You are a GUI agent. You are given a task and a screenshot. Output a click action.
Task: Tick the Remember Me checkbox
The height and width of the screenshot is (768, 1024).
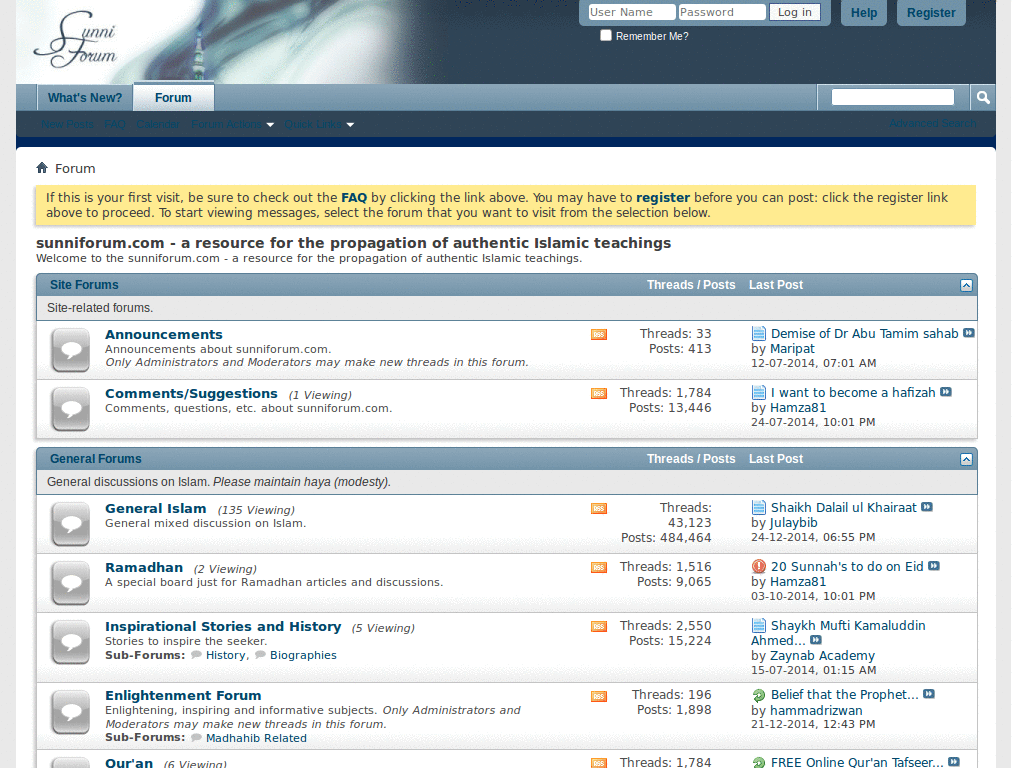(x=606, y=35)
